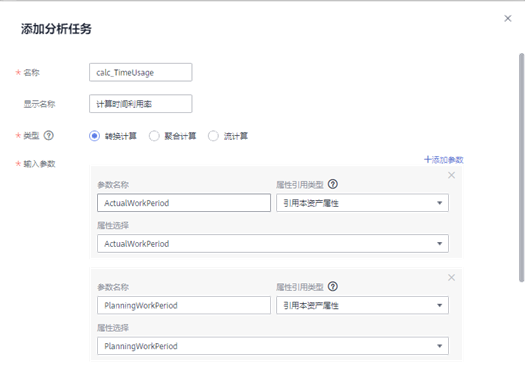Click the dialog's vertical scrollbar

point(521,167)
